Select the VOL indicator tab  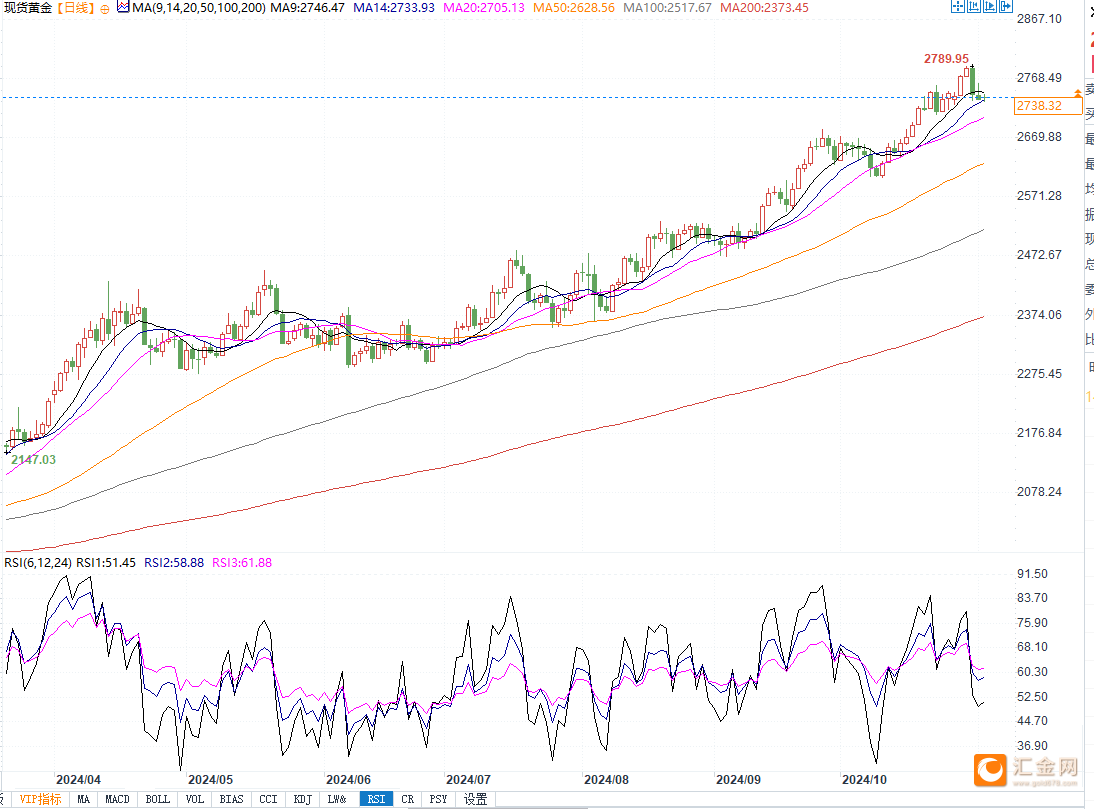coord(195,799)
